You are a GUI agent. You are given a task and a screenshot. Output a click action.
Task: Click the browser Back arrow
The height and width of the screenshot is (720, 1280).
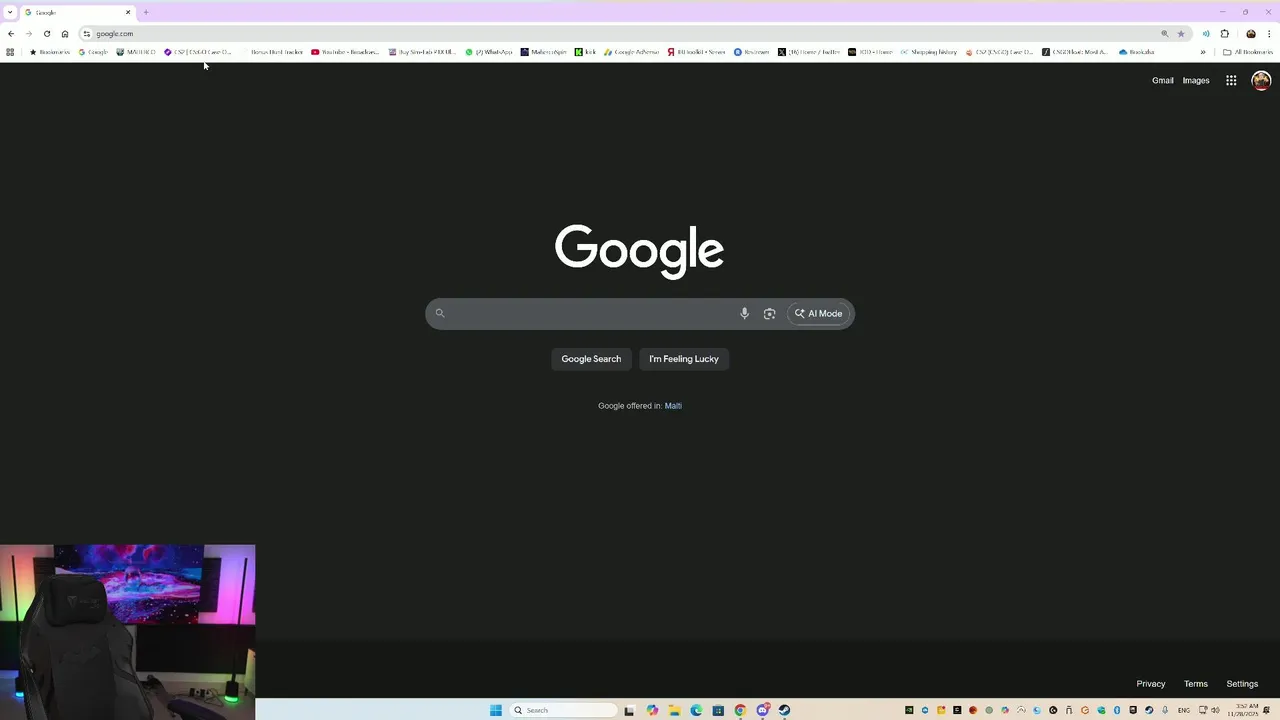click(11, 33)
